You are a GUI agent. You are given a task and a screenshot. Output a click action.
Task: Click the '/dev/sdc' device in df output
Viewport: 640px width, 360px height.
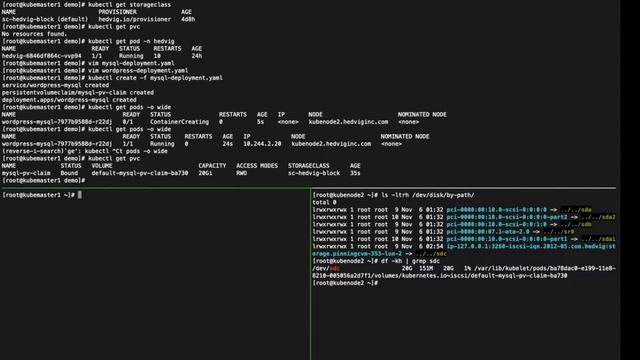[326, 269]
